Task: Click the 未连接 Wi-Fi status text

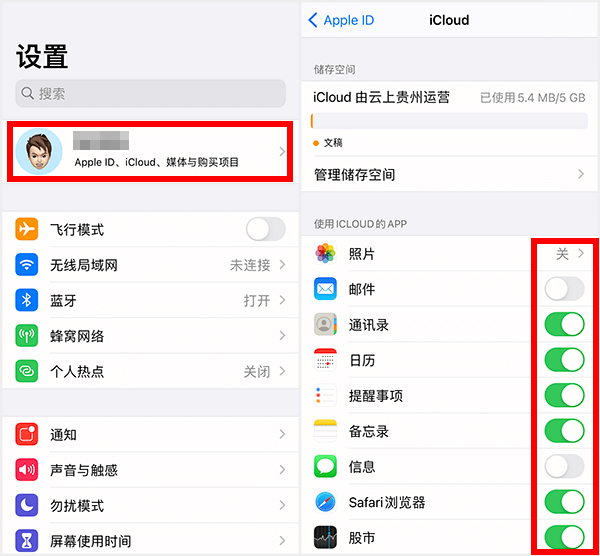Action: (250, 265)
